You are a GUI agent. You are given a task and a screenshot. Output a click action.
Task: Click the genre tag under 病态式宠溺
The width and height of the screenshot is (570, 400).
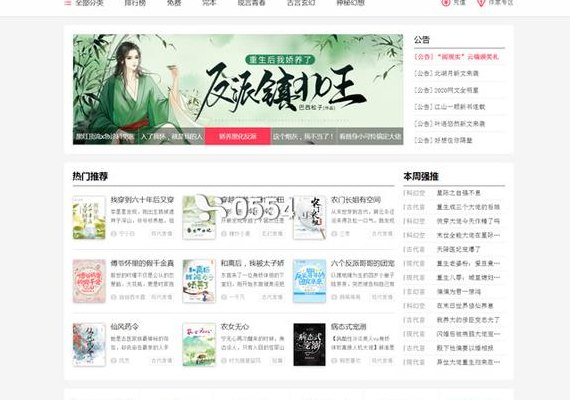[382, 361]
